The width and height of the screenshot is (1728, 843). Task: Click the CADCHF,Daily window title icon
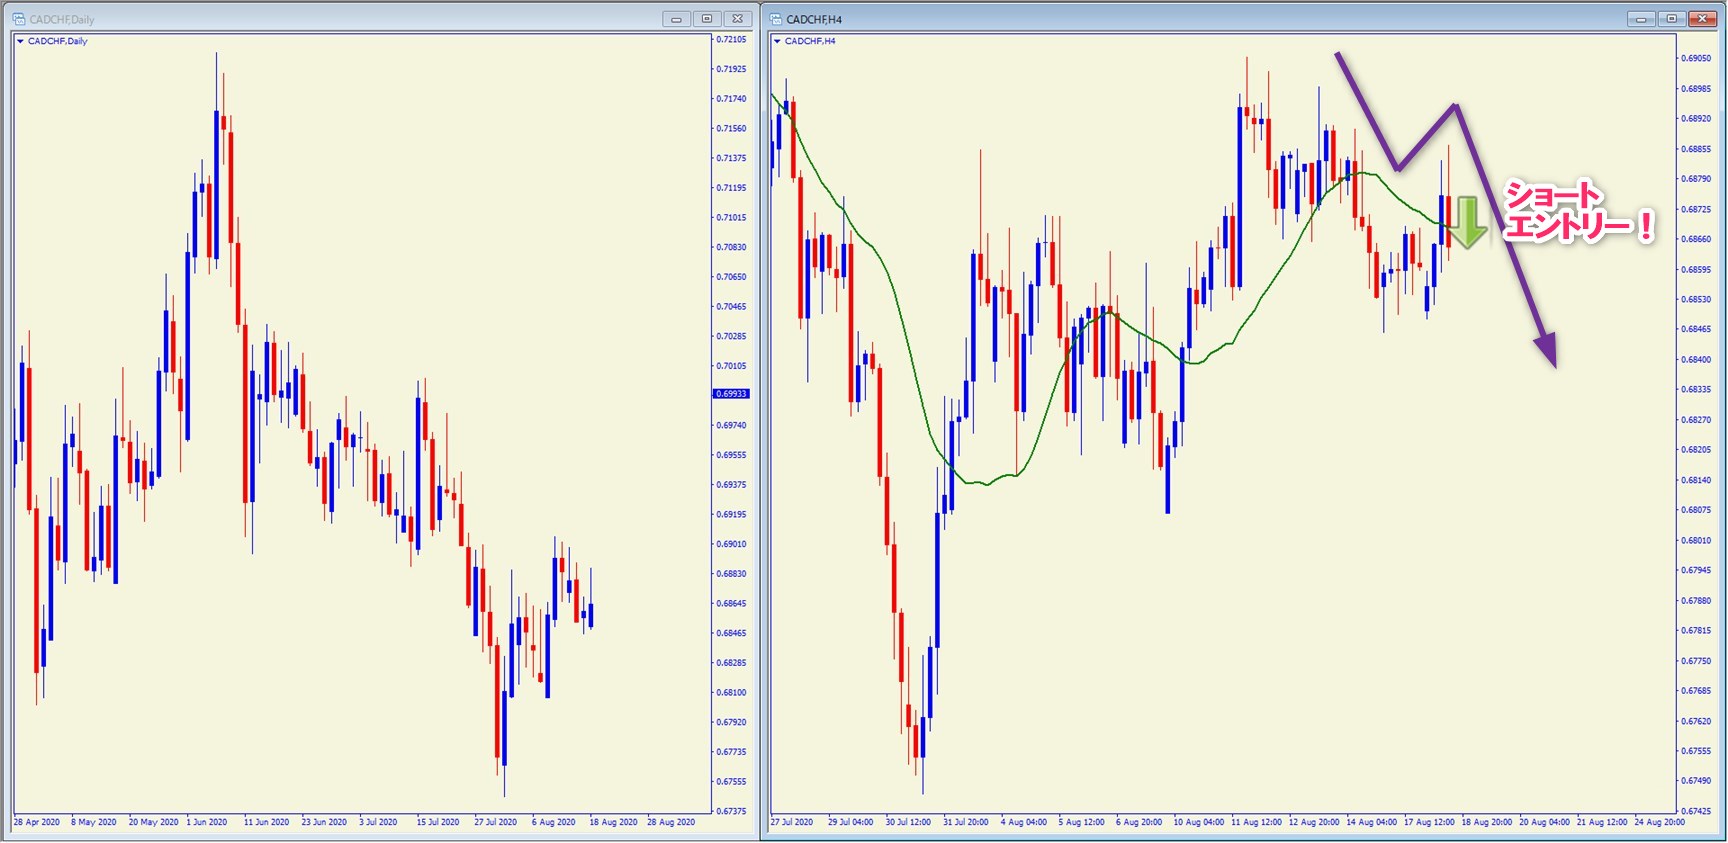(19, 19)
